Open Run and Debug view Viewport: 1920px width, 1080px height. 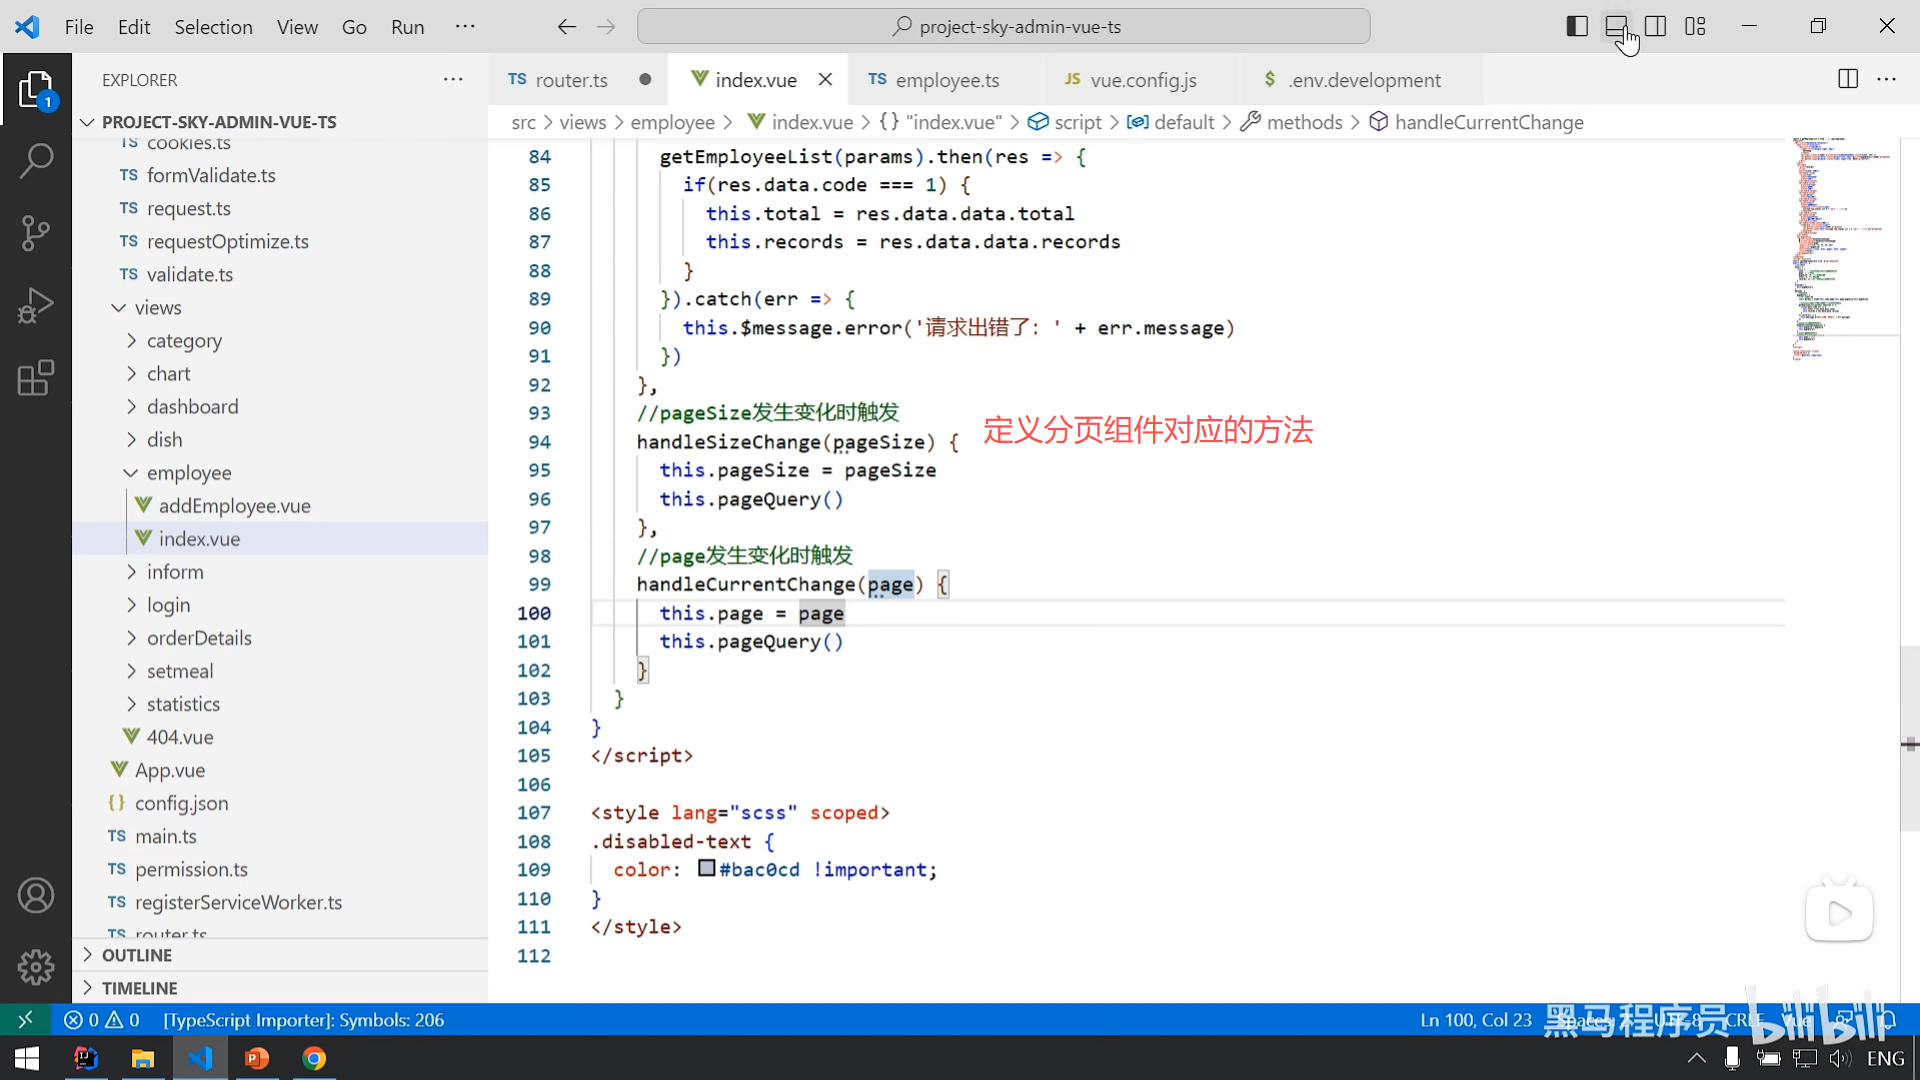[x=36, y=306]
